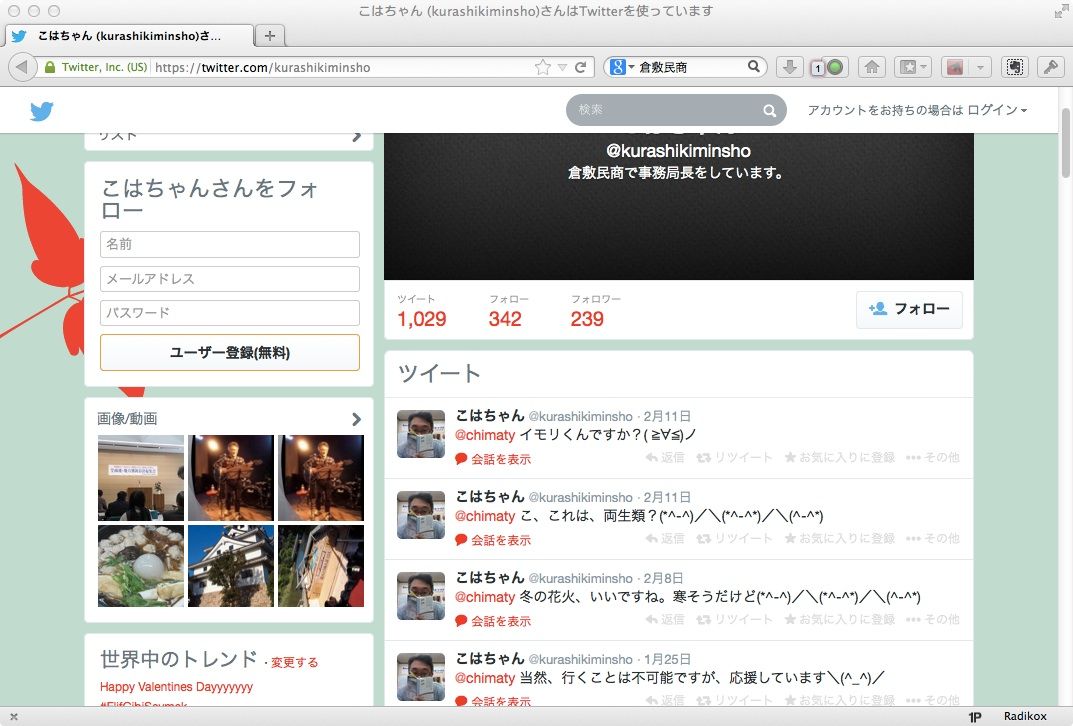Click the 1 counter toolbar button

817,68
